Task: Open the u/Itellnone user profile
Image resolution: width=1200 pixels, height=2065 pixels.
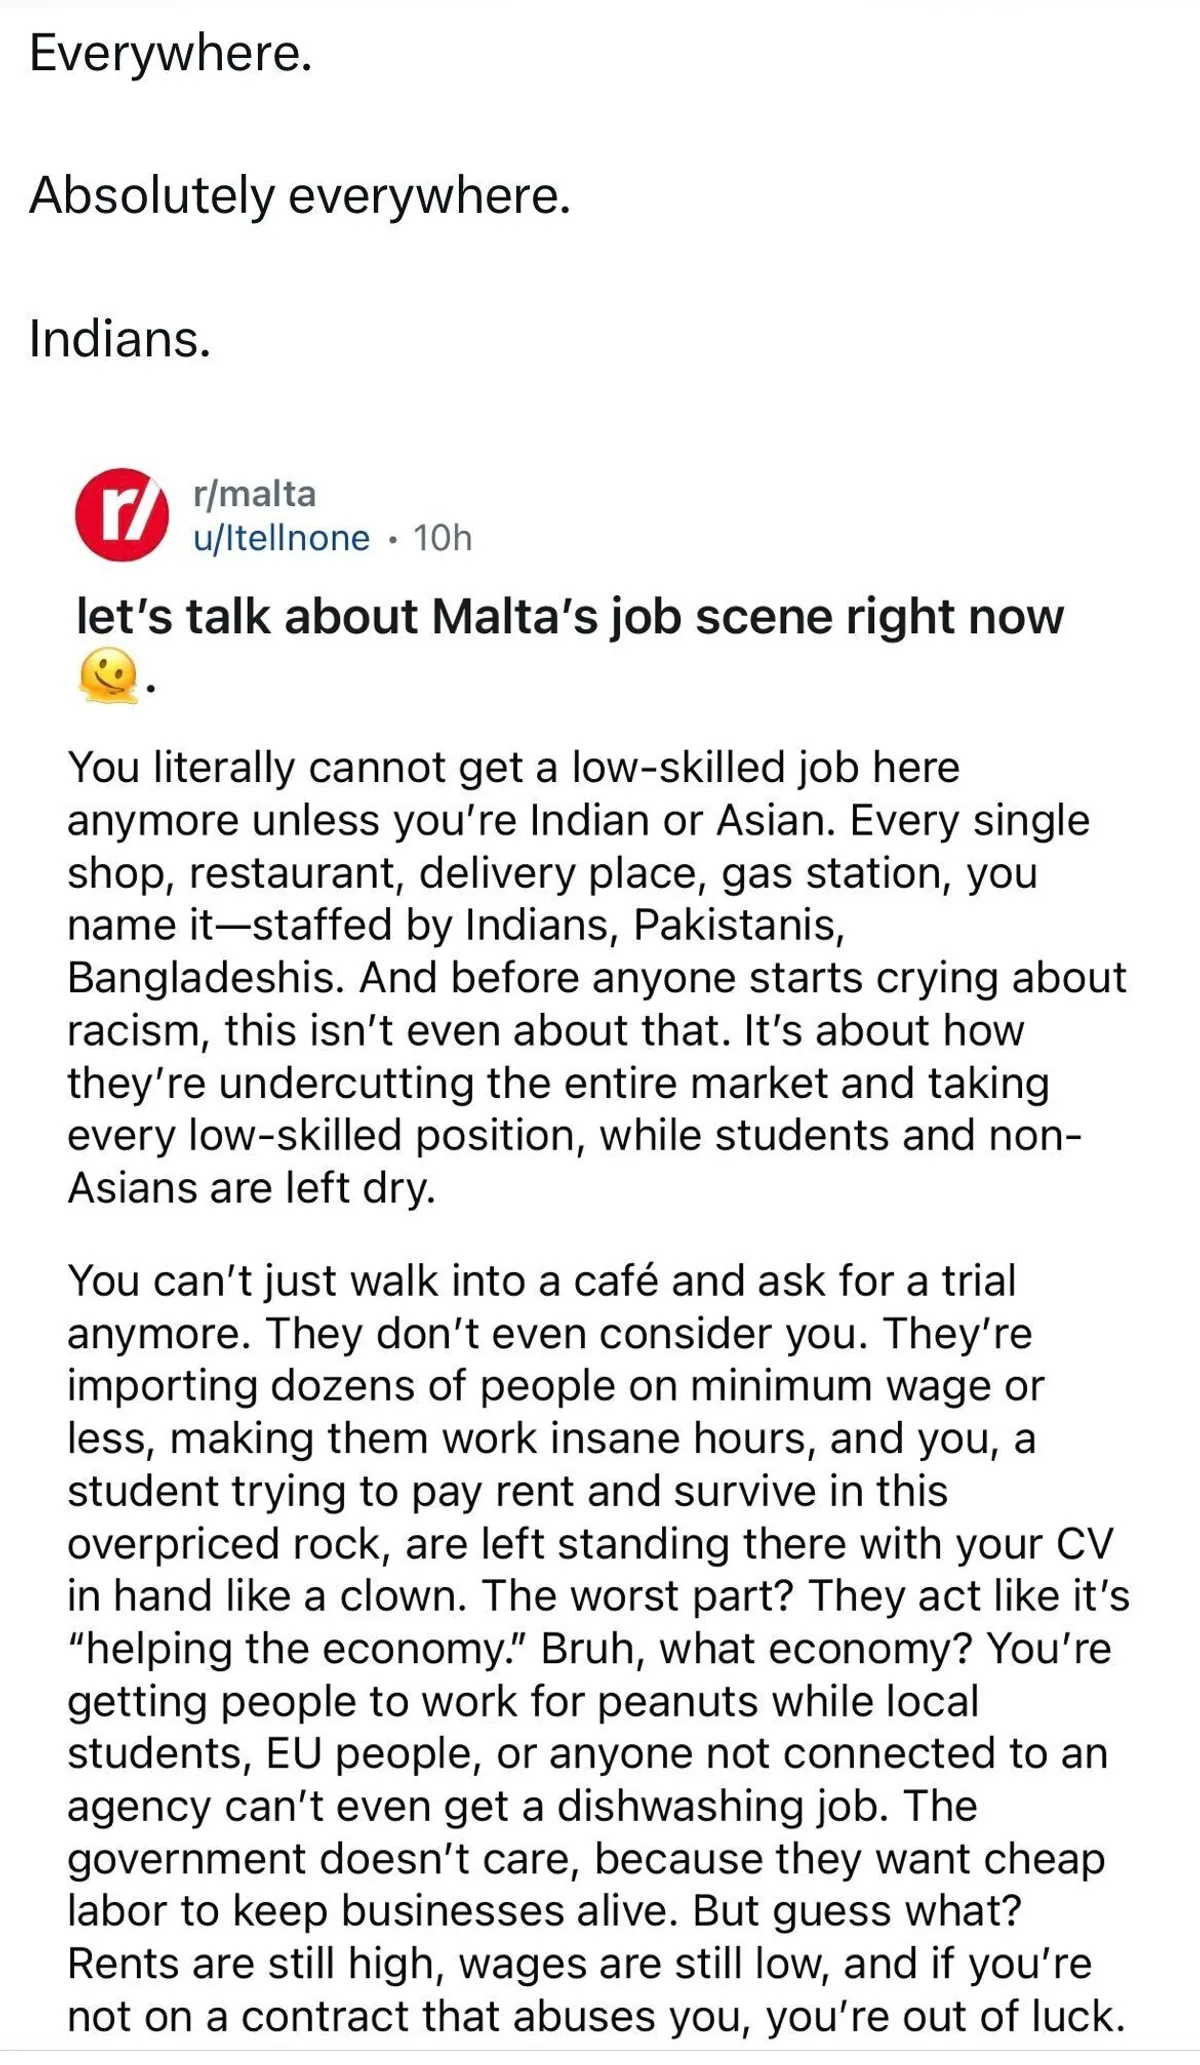Action: click(x=281, y=538)
